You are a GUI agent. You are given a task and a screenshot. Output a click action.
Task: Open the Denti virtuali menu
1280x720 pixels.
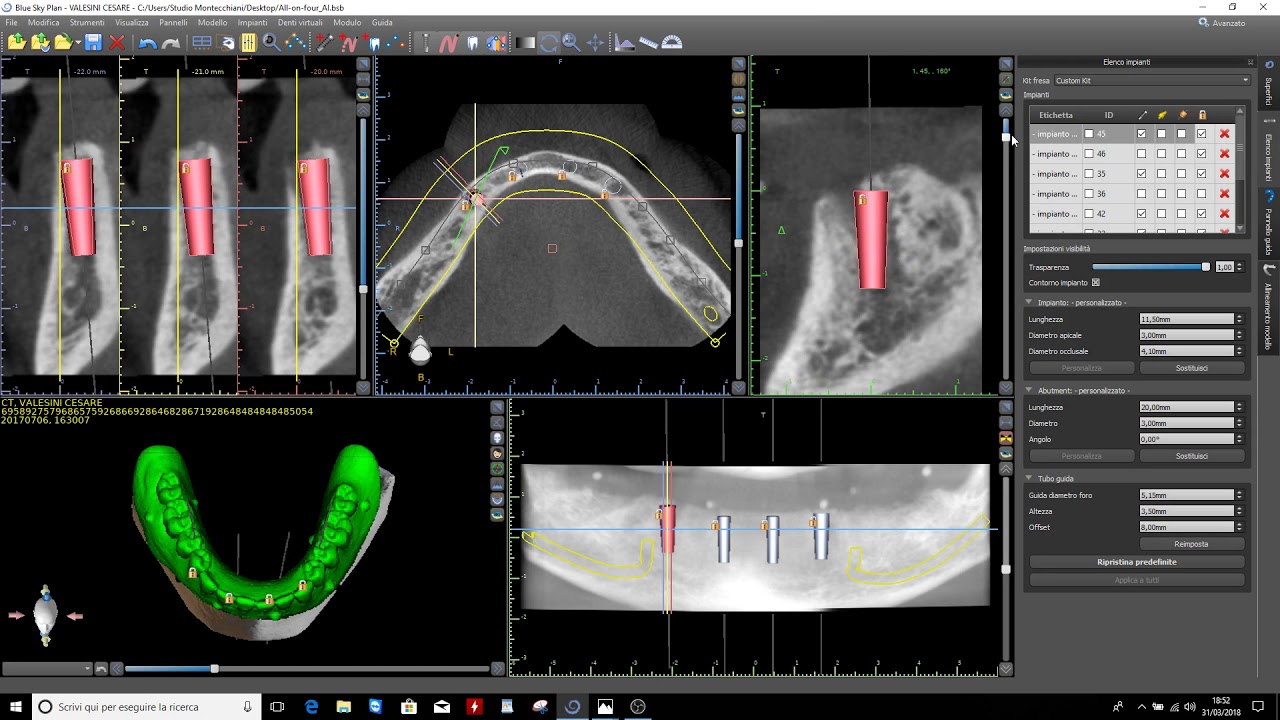tap(300, 22)
